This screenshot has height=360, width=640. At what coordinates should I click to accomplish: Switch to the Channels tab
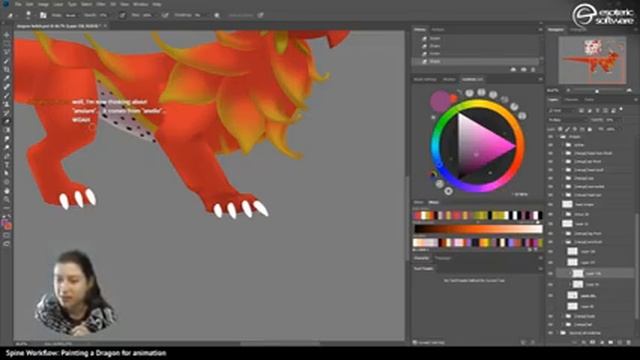[x=571, y=100]
